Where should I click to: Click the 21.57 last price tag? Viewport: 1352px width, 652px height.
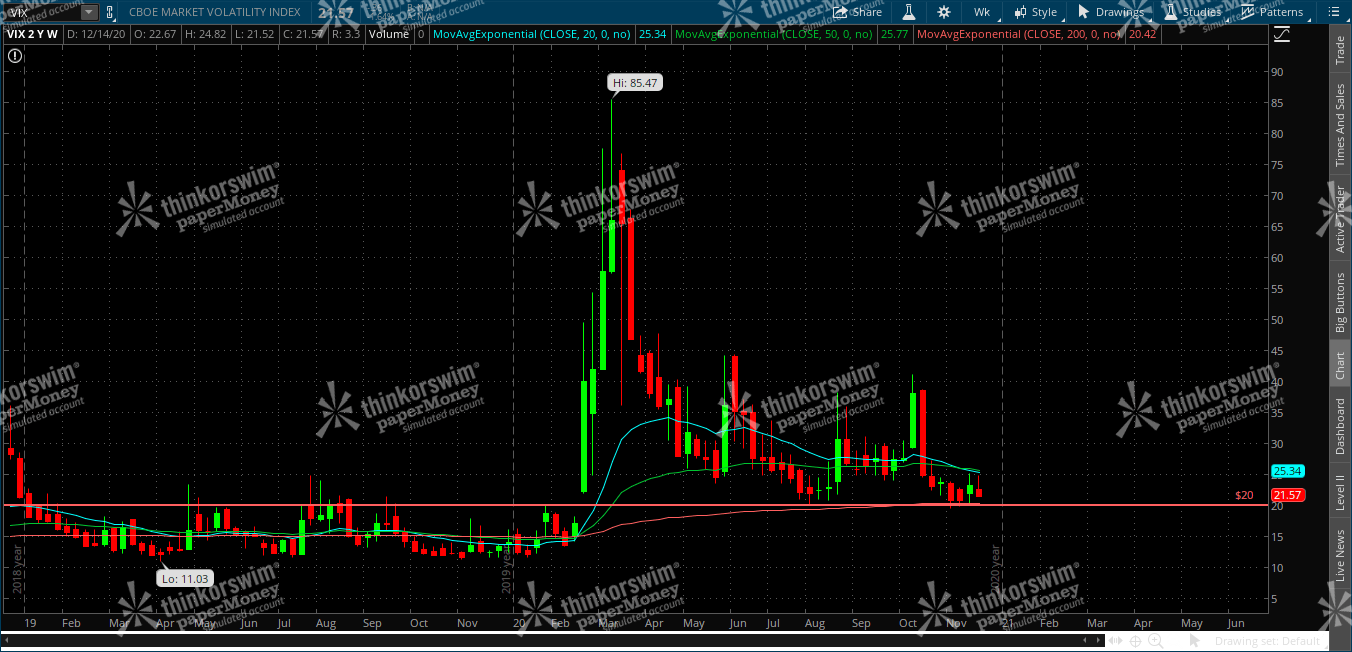click(x=1287, y=495)
